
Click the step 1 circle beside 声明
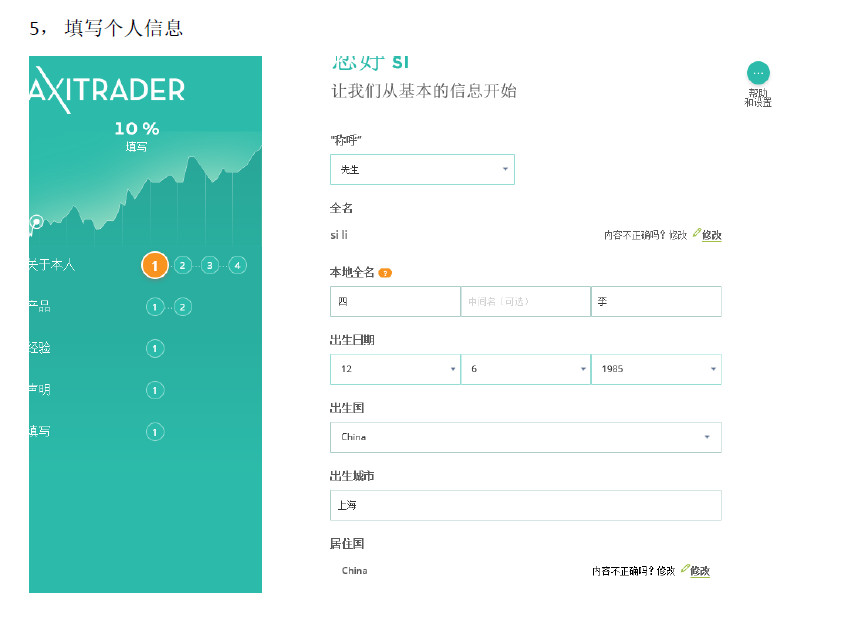155,390
